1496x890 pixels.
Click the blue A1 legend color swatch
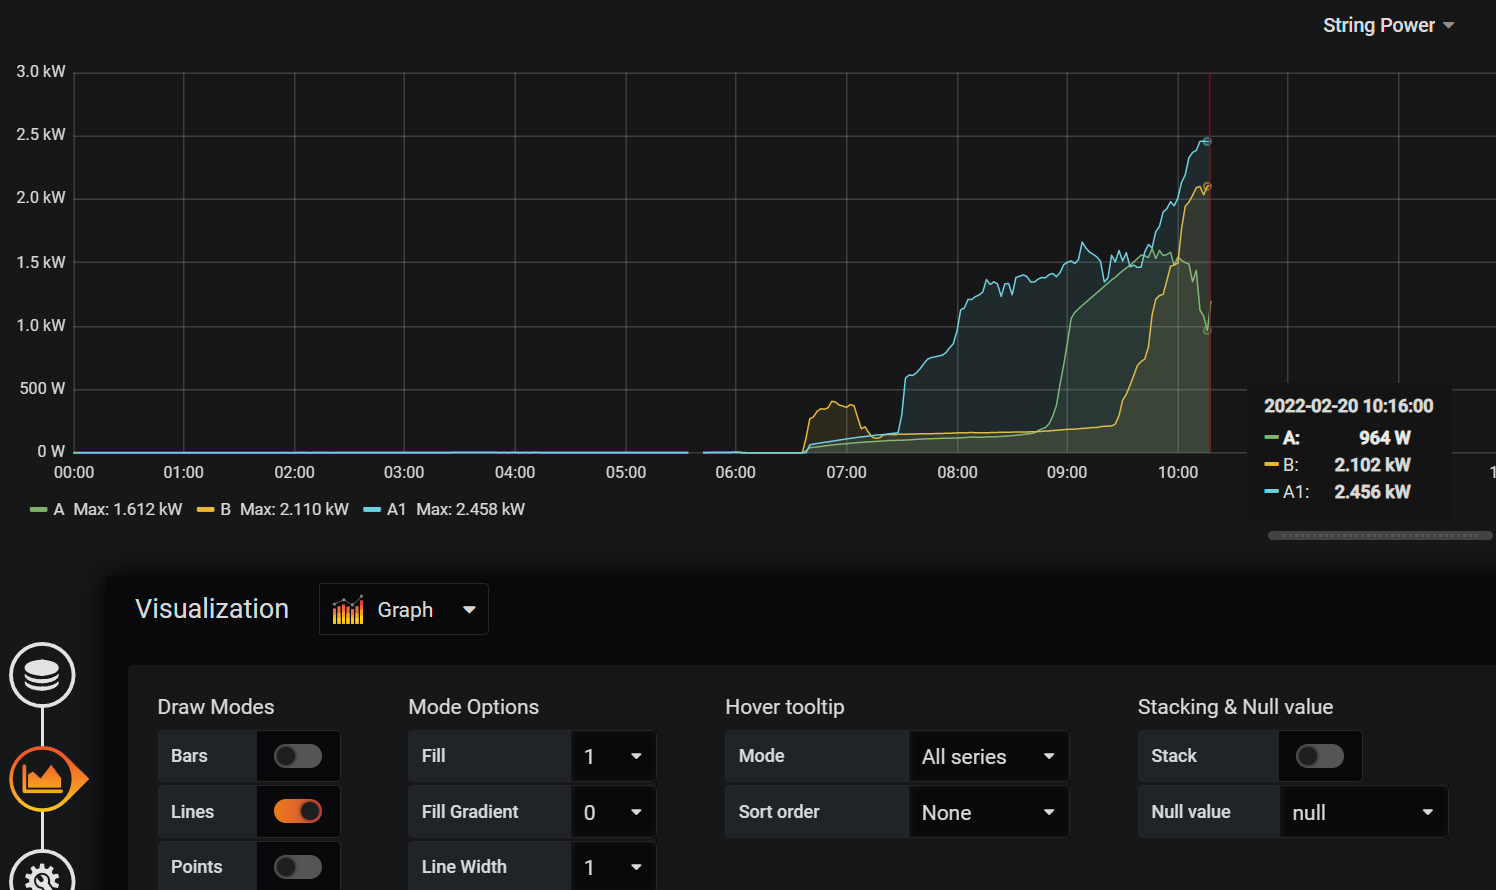[x=372, y=510]
